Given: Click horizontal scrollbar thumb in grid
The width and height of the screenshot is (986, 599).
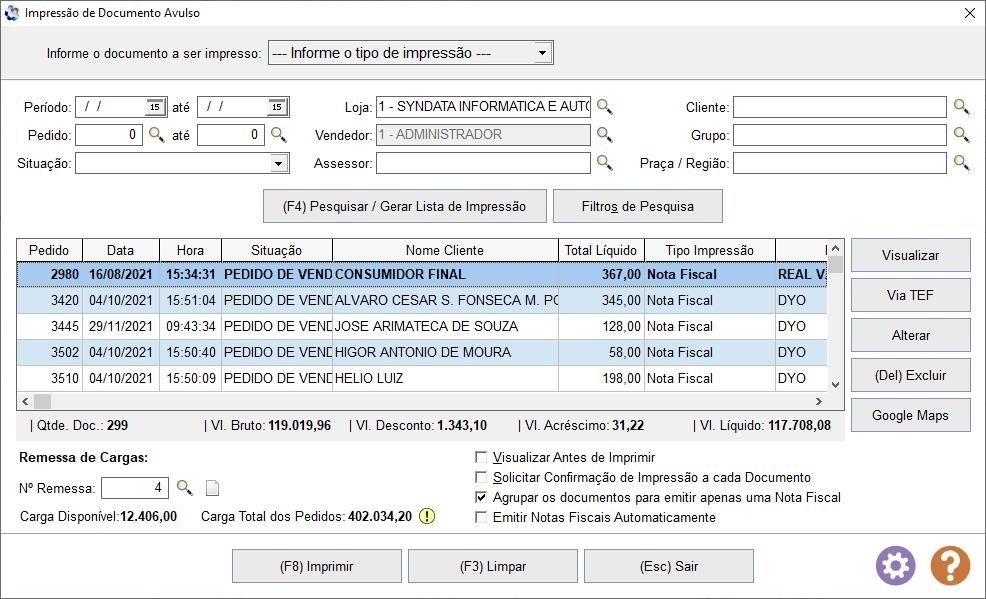Looking at the screenshot, I should [42, 401].
